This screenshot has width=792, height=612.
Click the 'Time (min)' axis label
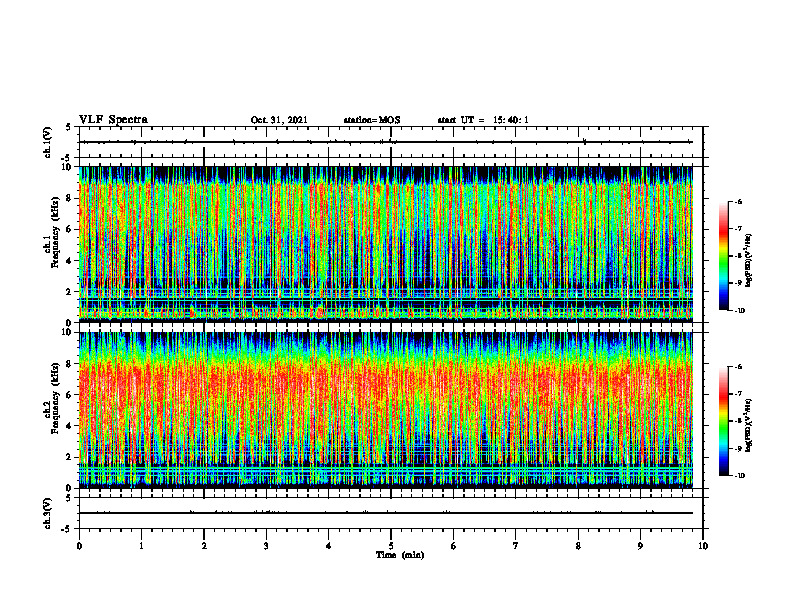400,555
